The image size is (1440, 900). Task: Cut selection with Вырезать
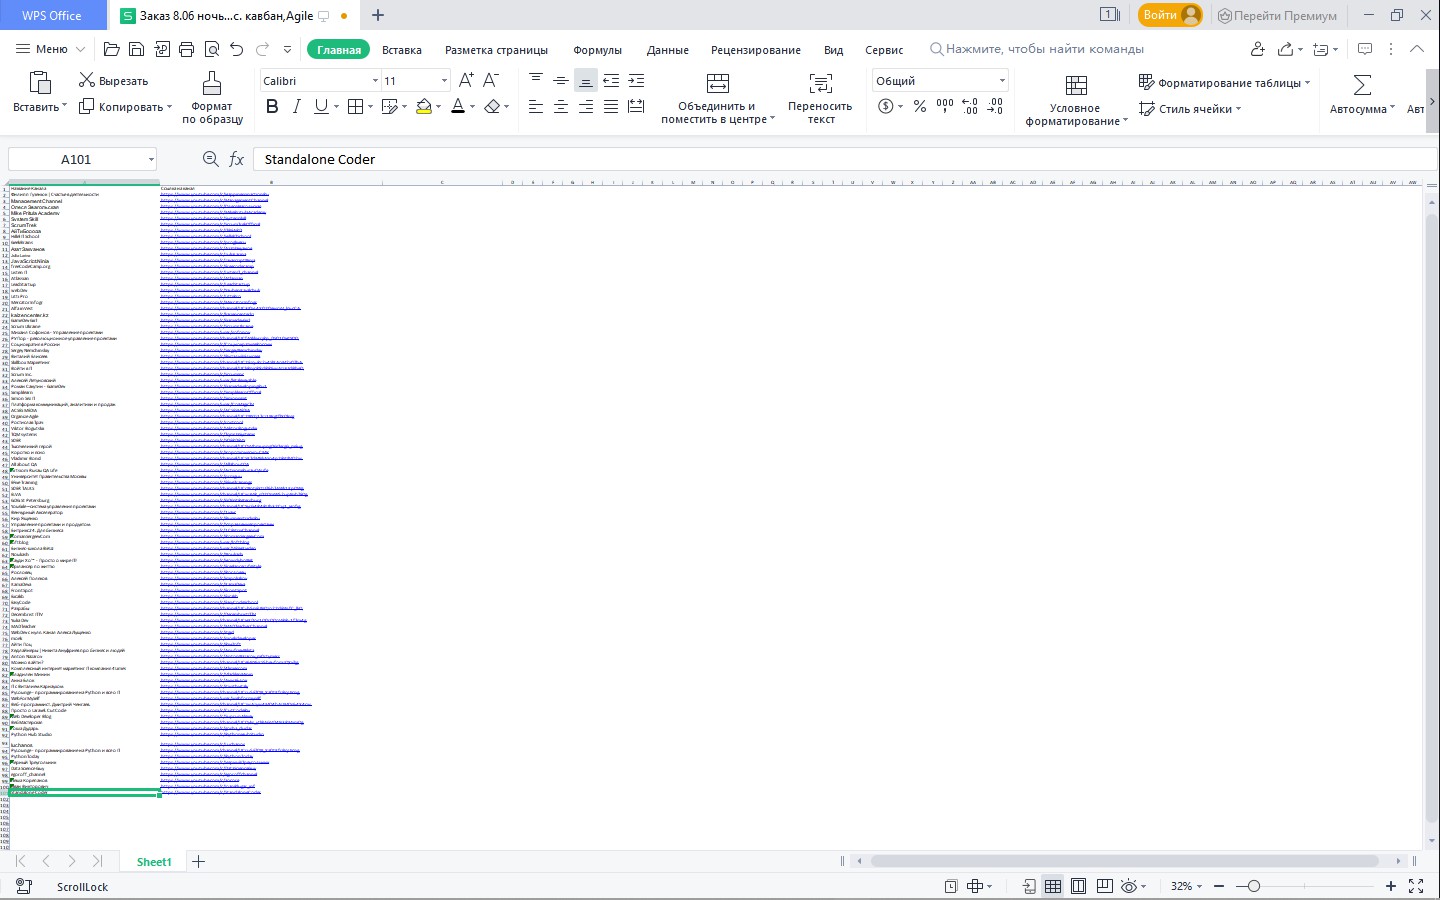coord(113,81)
